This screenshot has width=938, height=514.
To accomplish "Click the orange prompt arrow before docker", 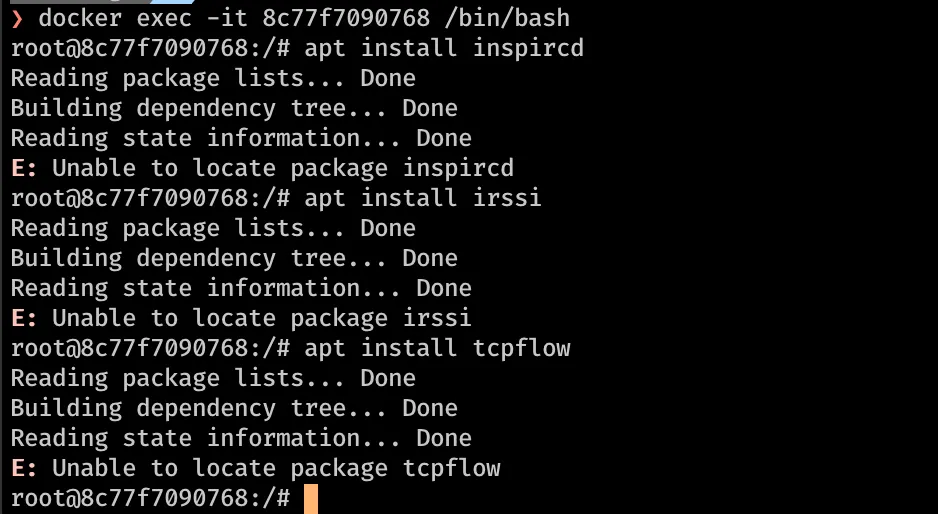I will click(x=17, y=19).
